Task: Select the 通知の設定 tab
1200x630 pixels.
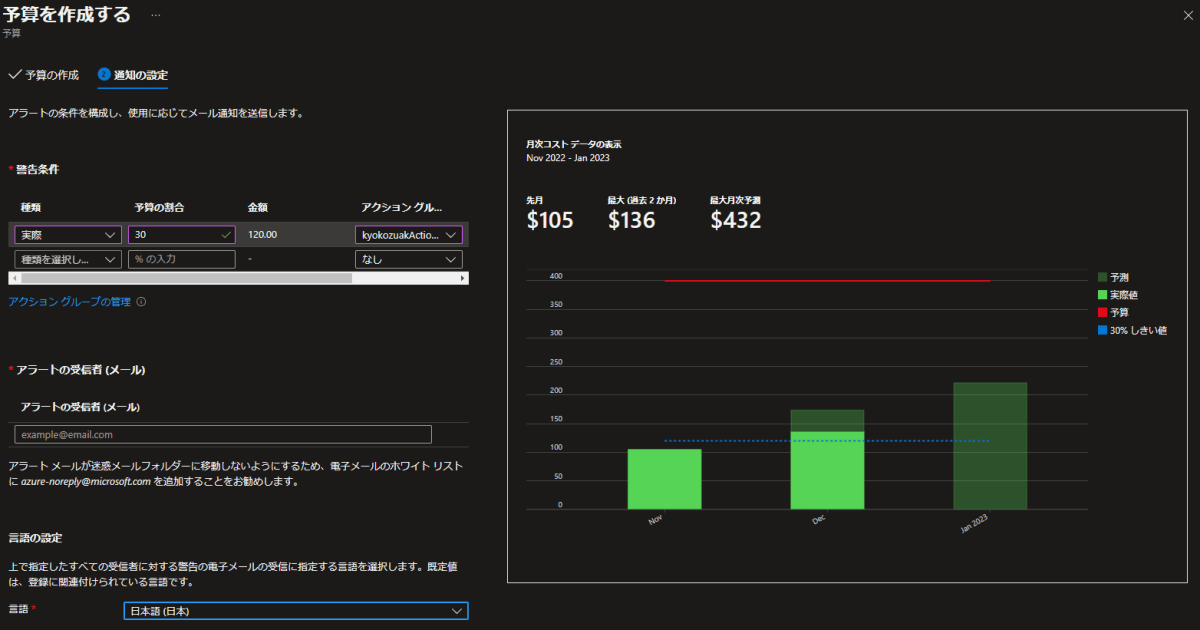Action: 133,75
